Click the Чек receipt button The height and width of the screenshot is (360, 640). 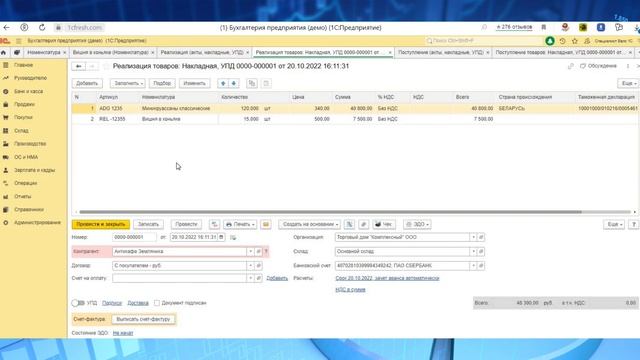pyautogui.click(x=384, y=224)
